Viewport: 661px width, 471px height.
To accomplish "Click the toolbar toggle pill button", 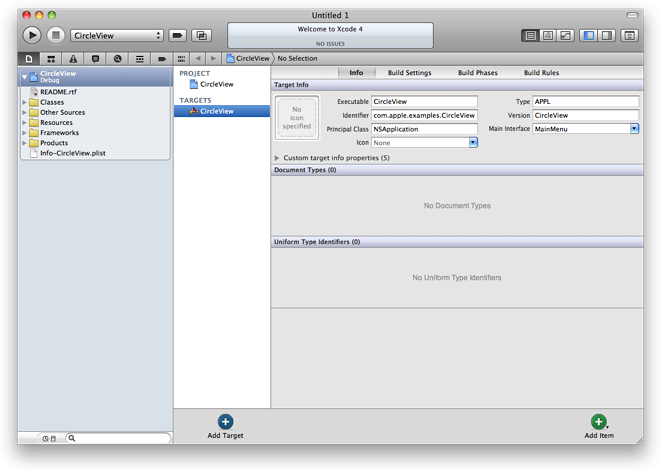I will (632, 15).
